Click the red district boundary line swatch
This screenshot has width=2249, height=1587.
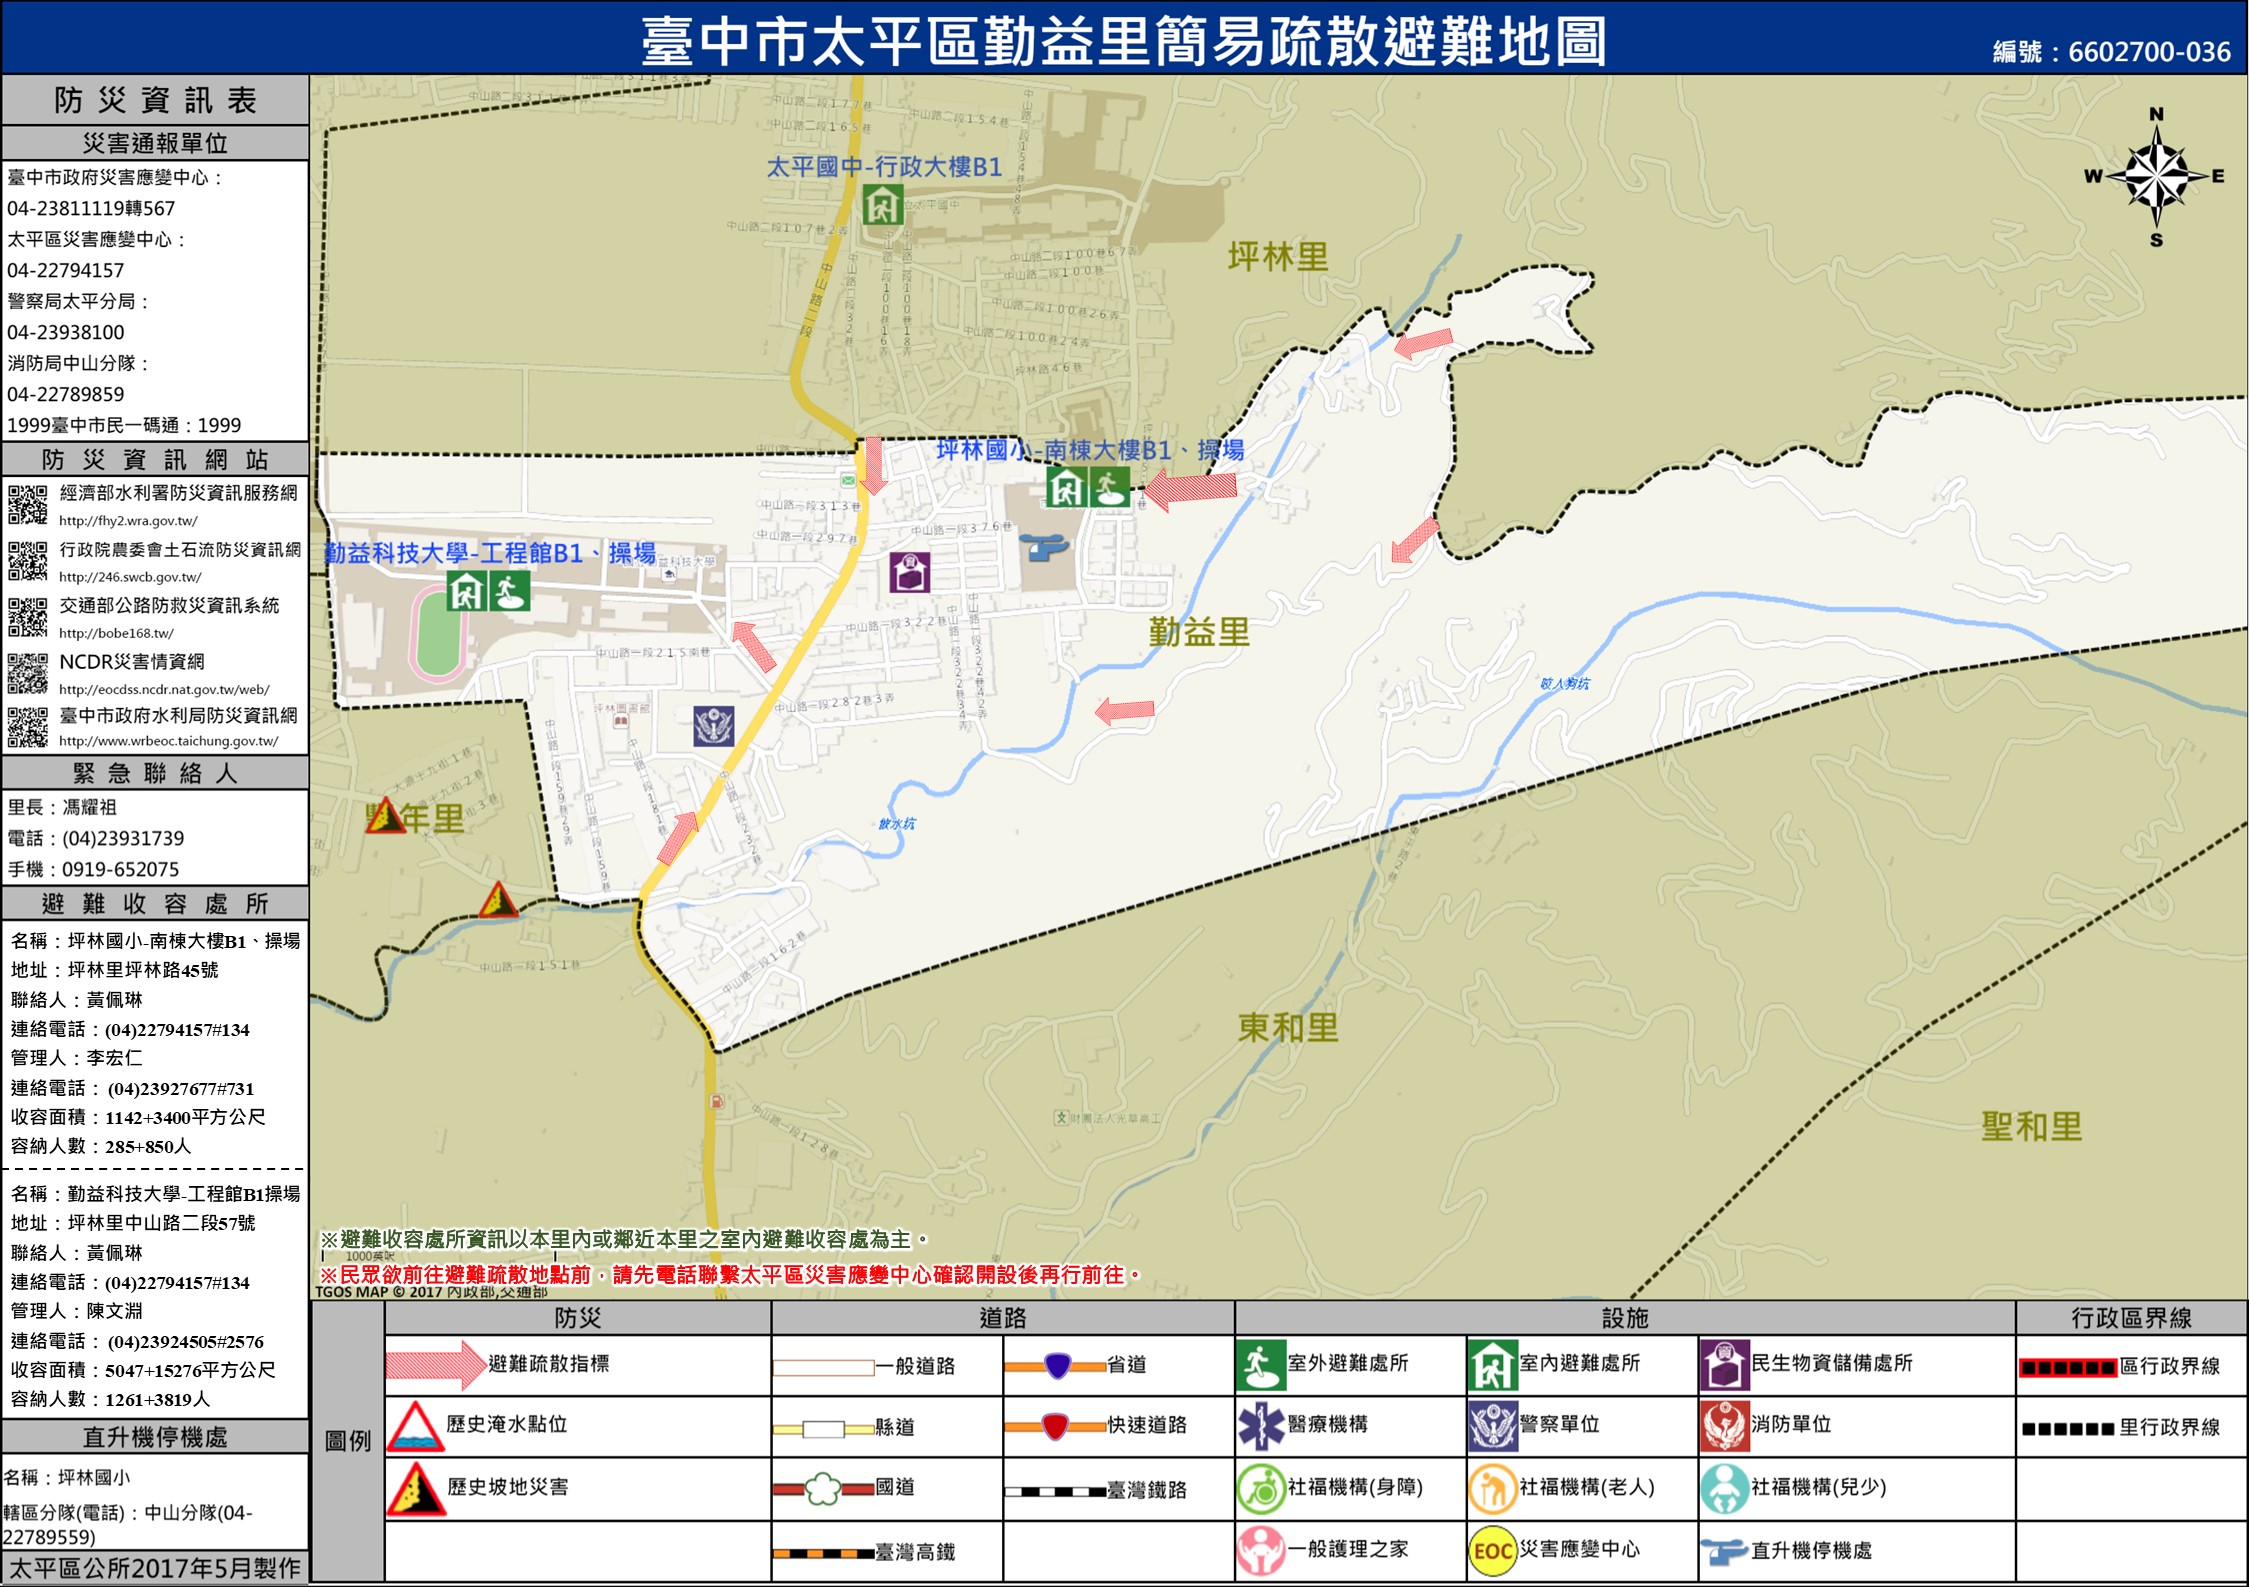point(2068,1367)
